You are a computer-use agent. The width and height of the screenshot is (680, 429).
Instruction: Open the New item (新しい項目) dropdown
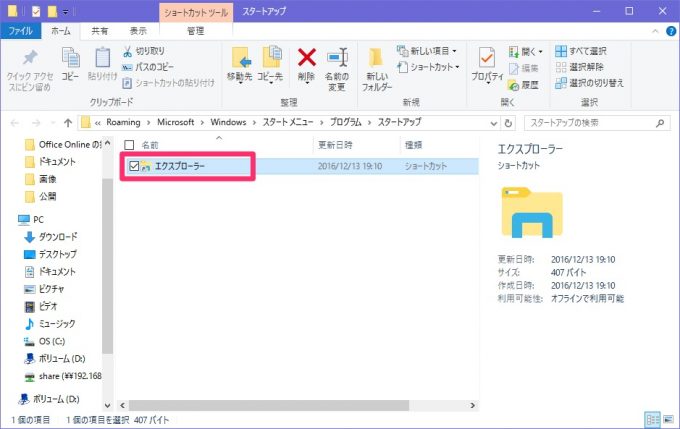click(427, 51)
